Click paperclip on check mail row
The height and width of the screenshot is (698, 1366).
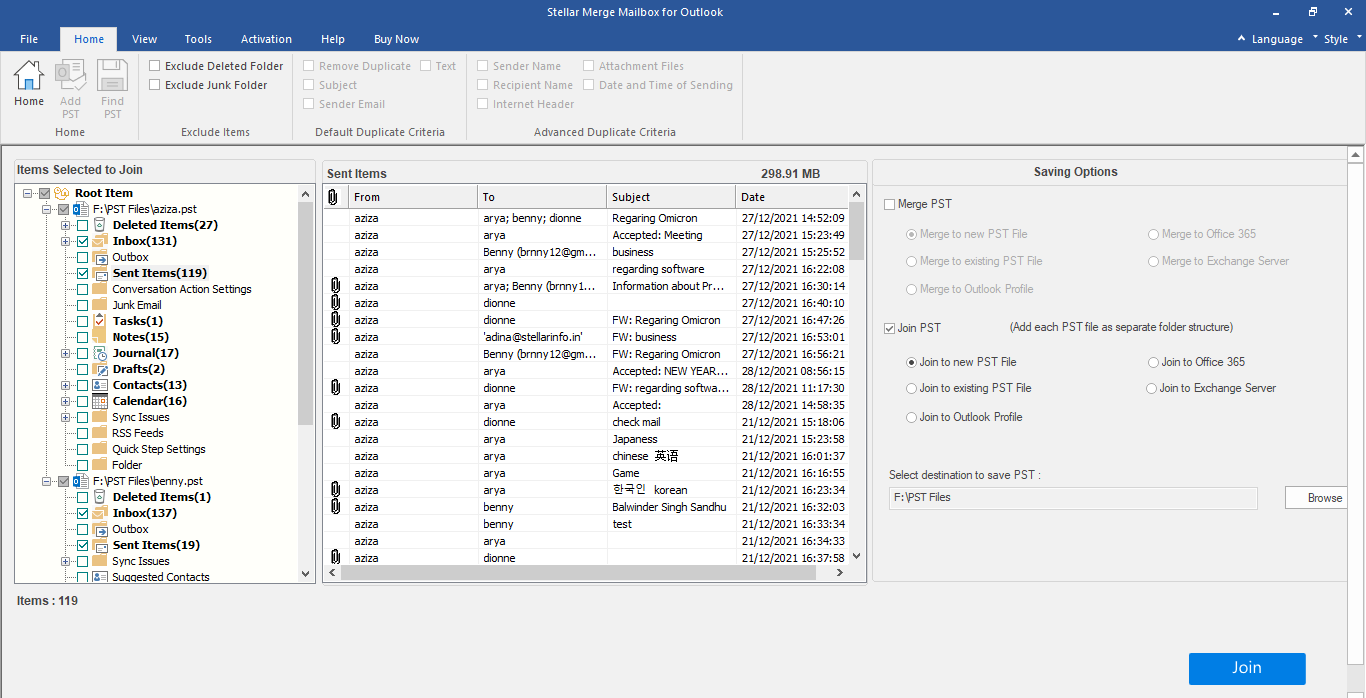pos(335,422)
